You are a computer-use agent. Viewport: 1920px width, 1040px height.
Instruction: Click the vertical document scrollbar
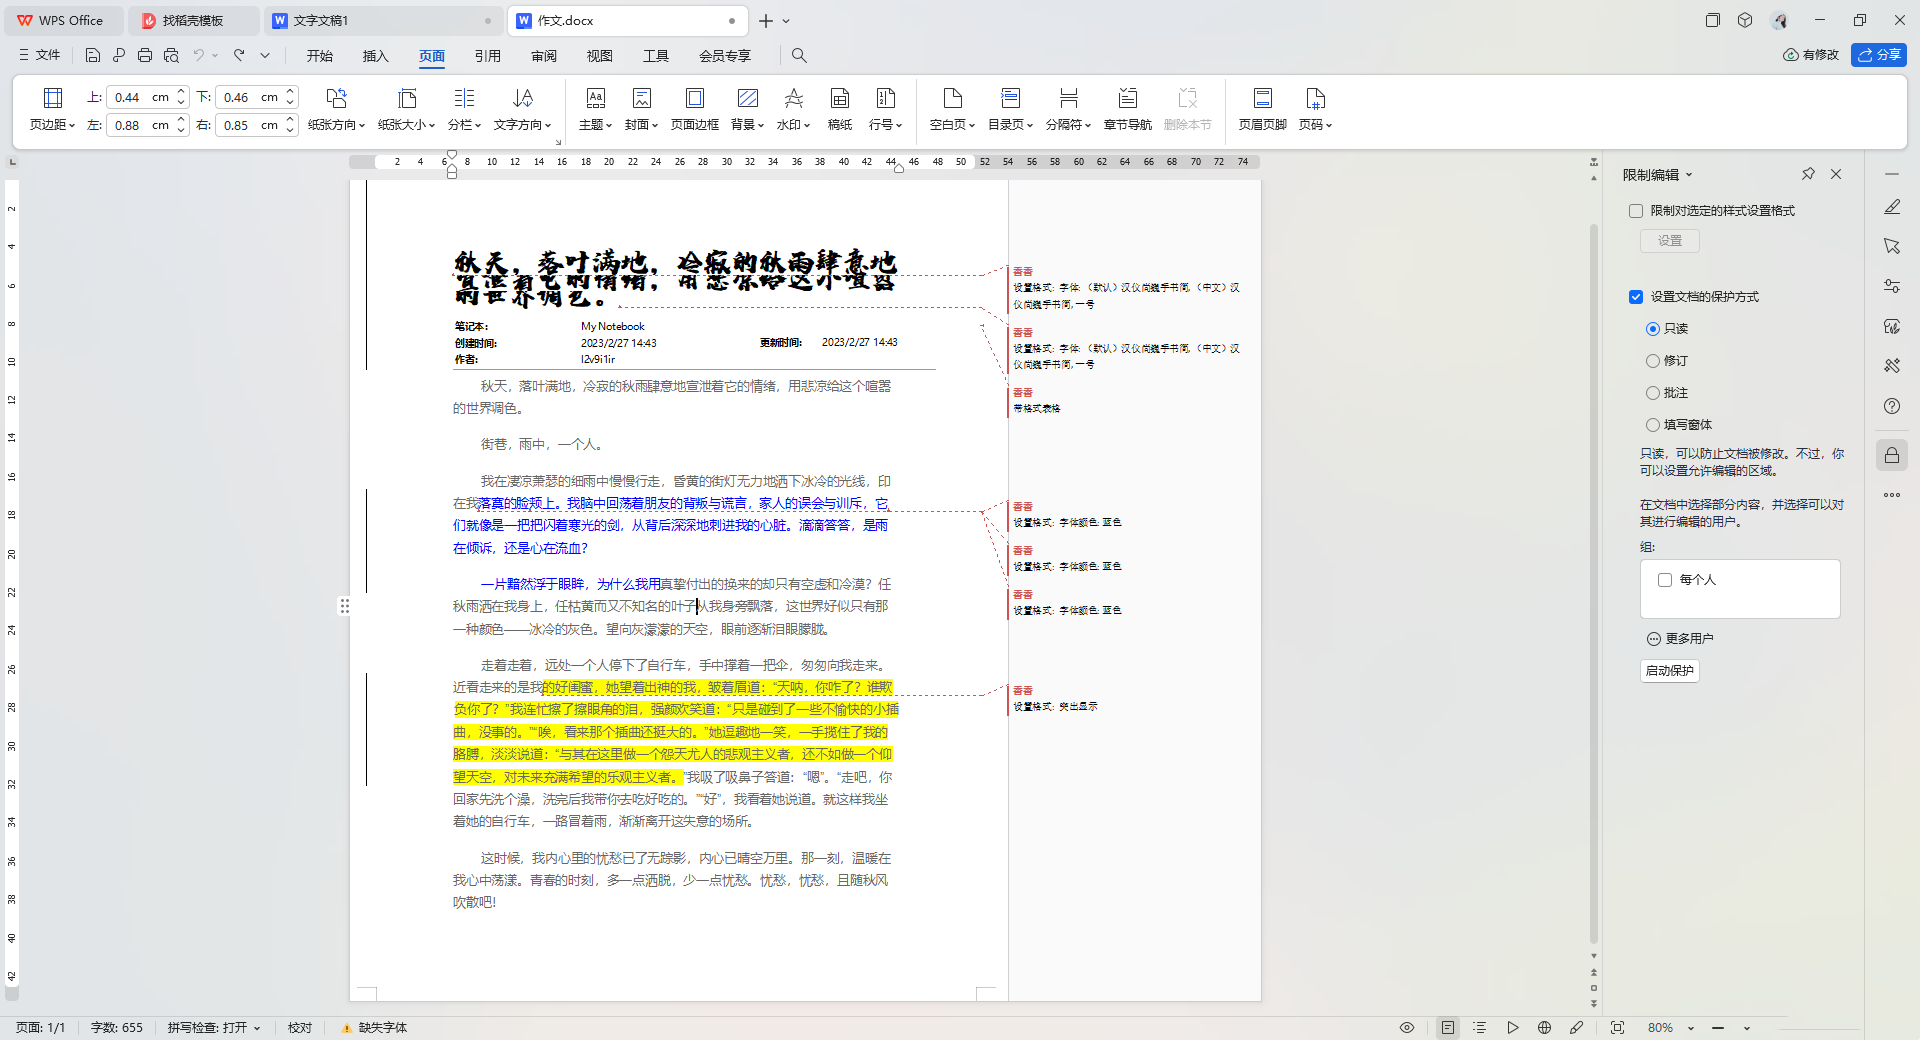click(x=1594, y=585)
